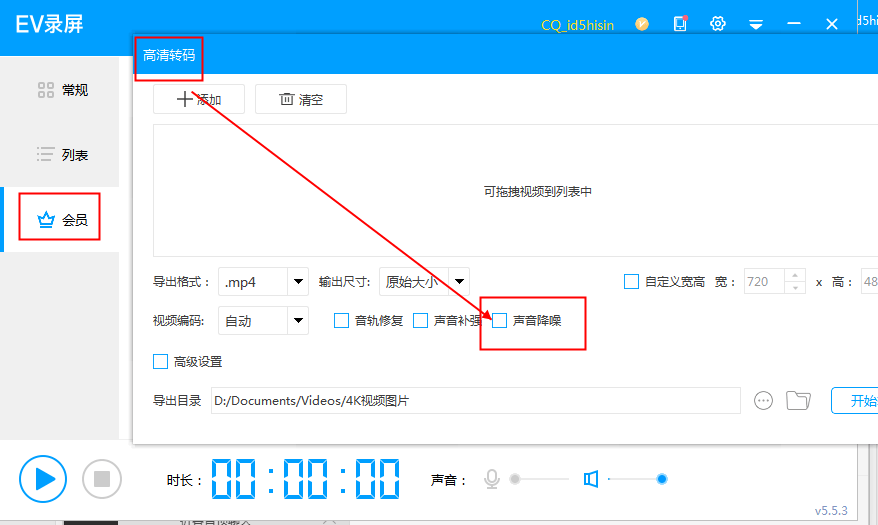Click the width field showing 720
This screenshot has width=878, height=525.
point(764,282)
